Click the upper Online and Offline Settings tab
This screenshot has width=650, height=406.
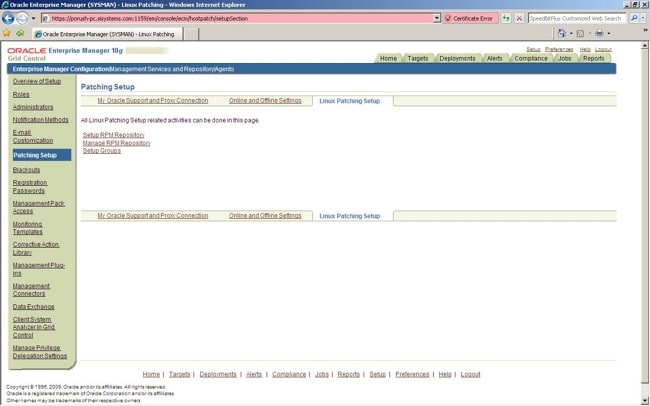[x=265, y=101]
